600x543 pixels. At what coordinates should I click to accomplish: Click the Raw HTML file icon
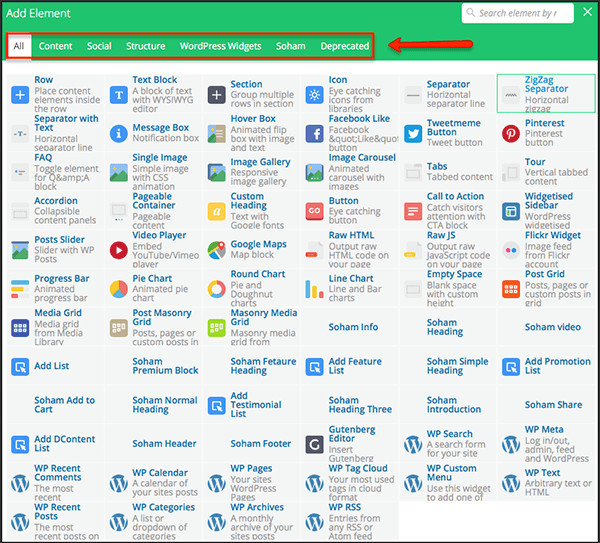pos(315,250)
